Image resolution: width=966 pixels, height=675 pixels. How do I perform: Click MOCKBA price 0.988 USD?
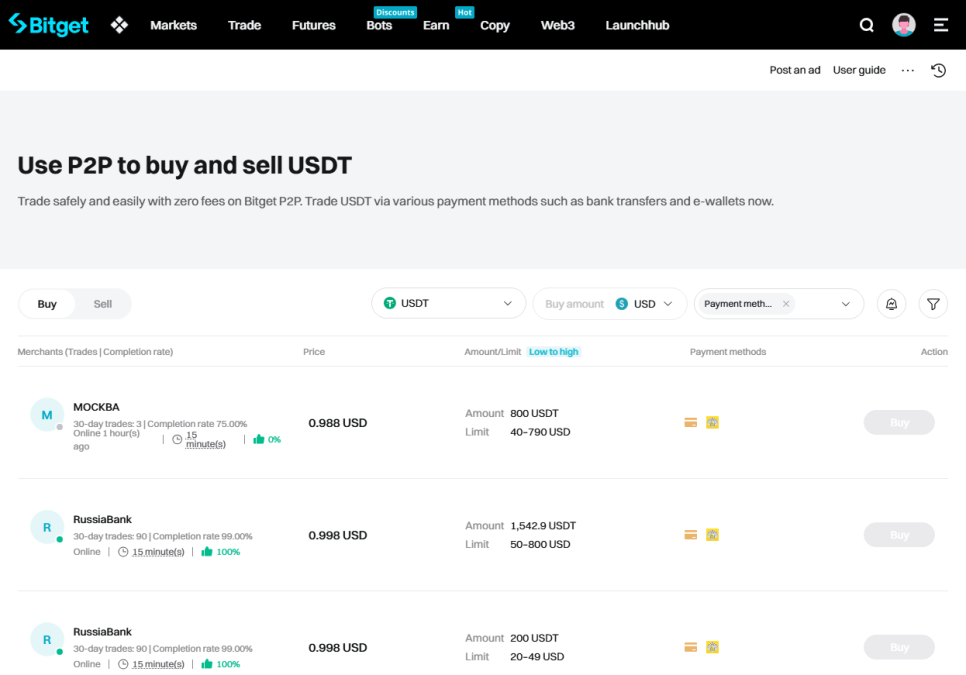[x=338, y=423]
